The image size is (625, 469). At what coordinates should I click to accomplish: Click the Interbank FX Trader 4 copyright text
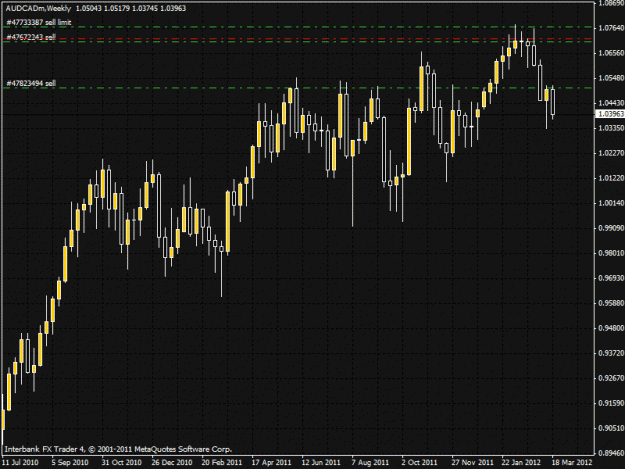coord(118,449)
